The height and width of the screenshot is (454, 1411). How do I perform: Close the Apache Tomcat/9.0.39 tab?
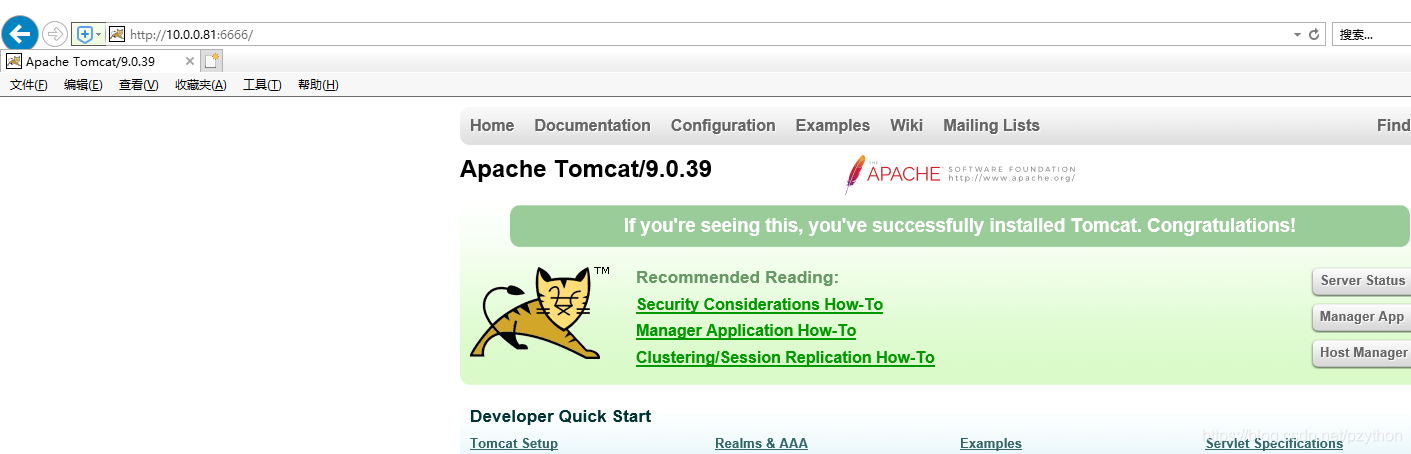tap(190, 61)
